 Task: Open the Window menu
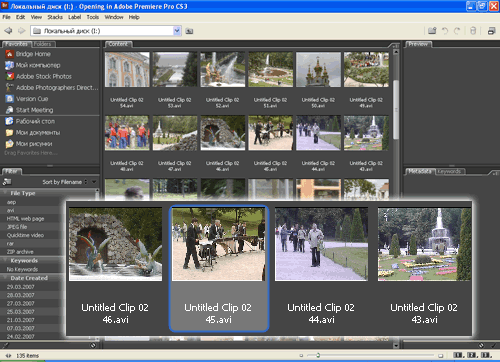(114, 17)
